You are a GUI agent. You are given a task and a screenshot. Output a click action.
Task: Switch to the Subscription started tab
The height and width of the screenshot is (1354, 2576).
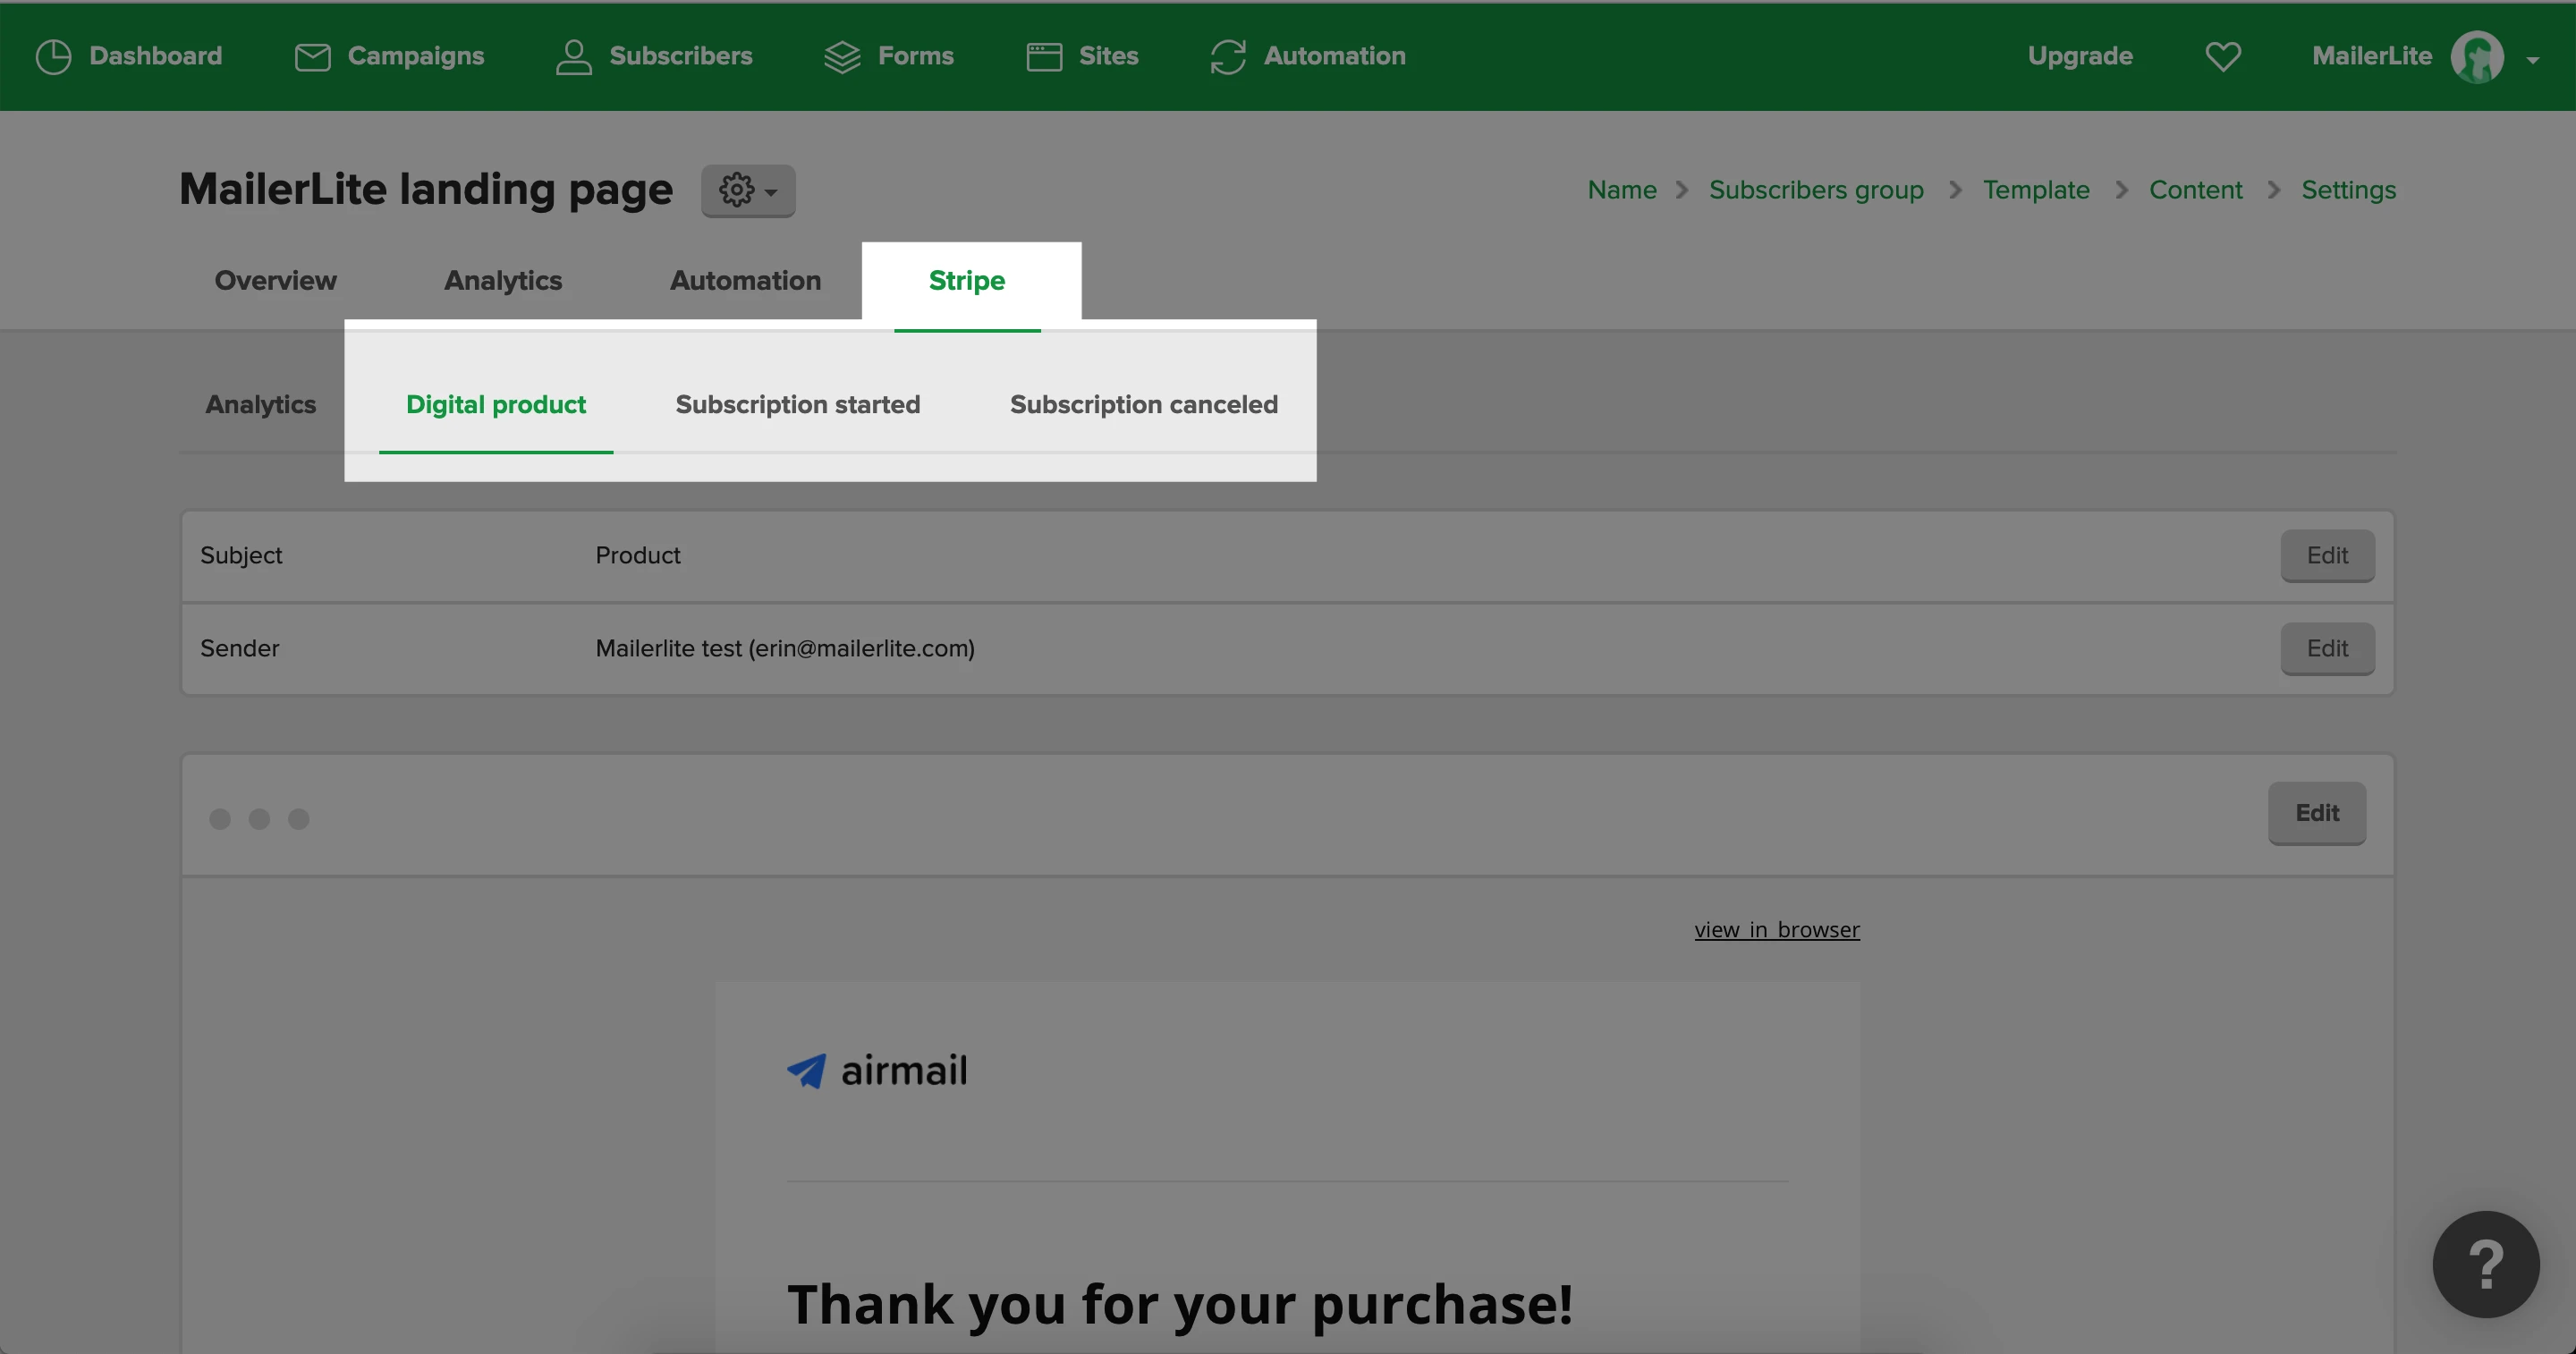(797, 405)
